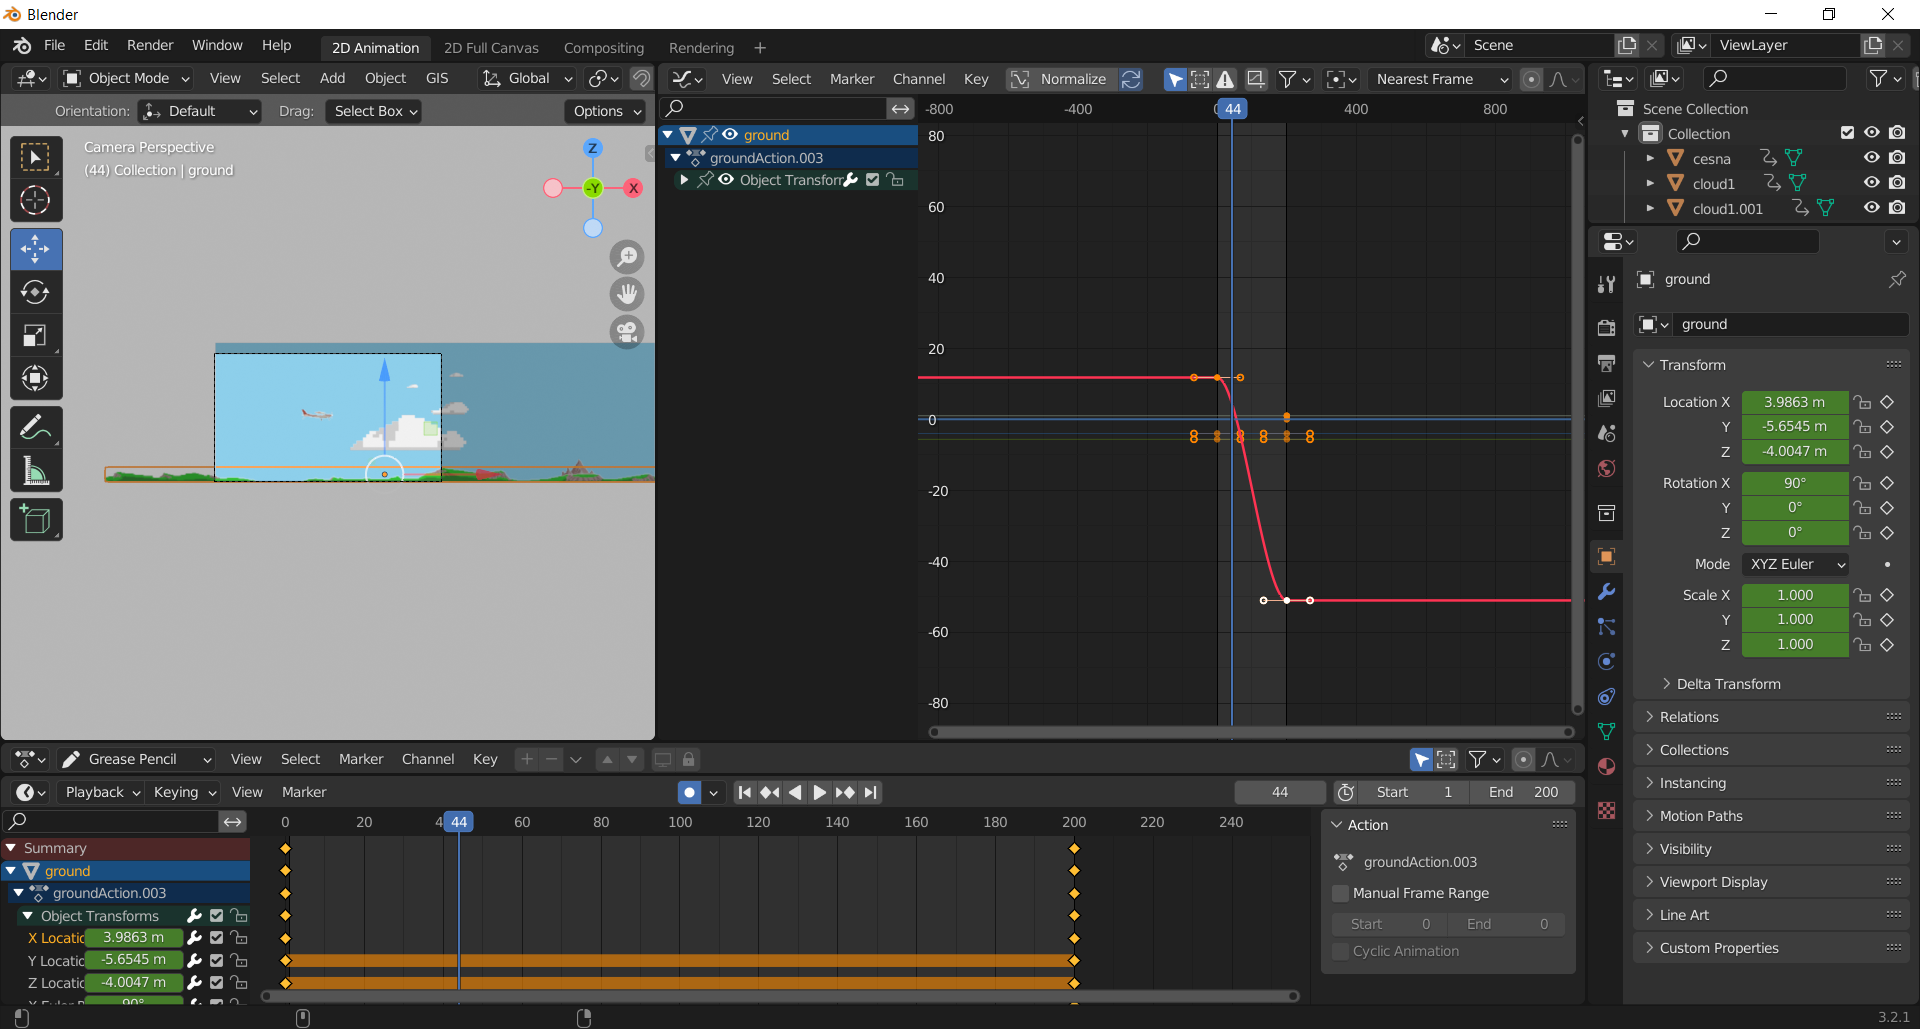Toggle ground channel visibility in graph editor
This screenshot has width=1920, height=1029.
[730, 134]
